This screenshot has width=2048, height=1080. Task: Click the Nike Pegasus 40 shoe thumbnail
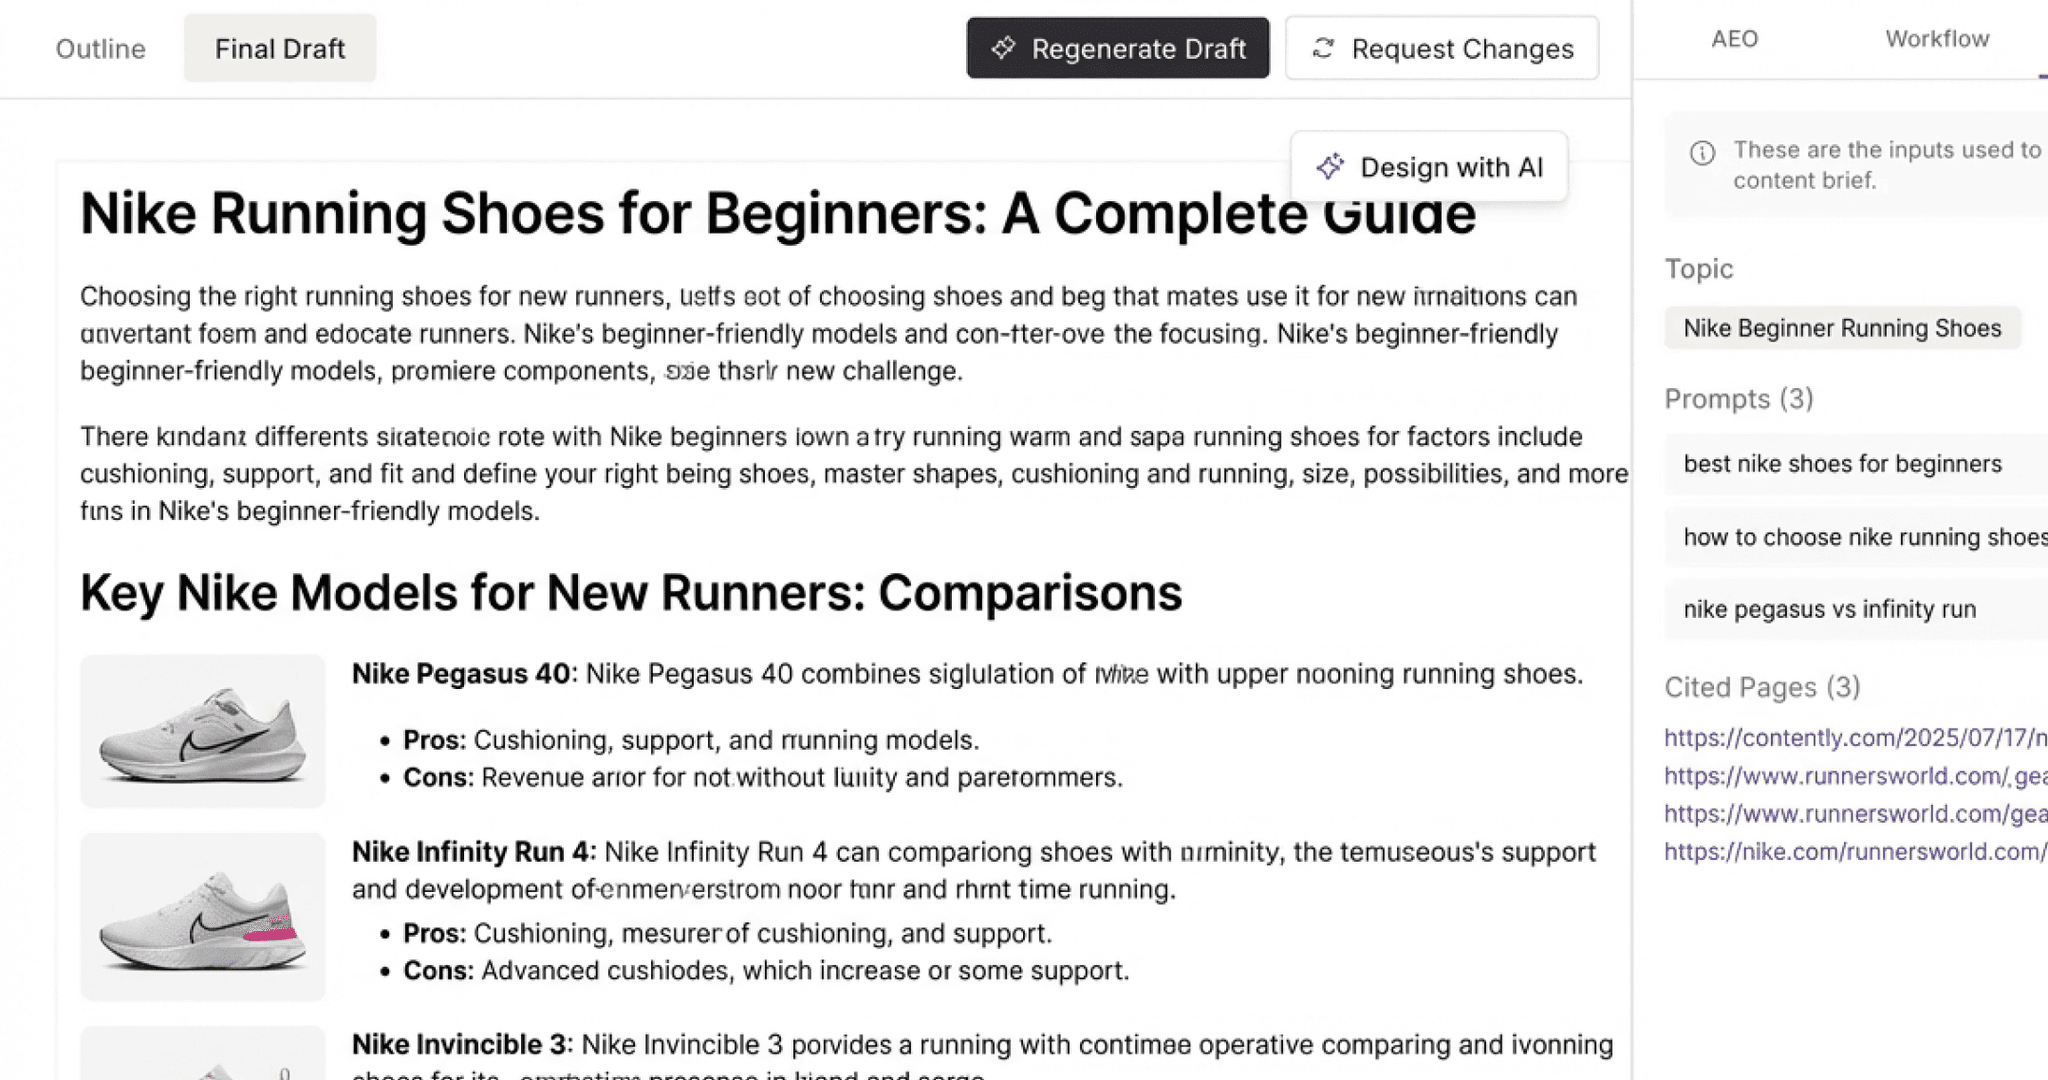pyautogui.click(x=203, y=732)
